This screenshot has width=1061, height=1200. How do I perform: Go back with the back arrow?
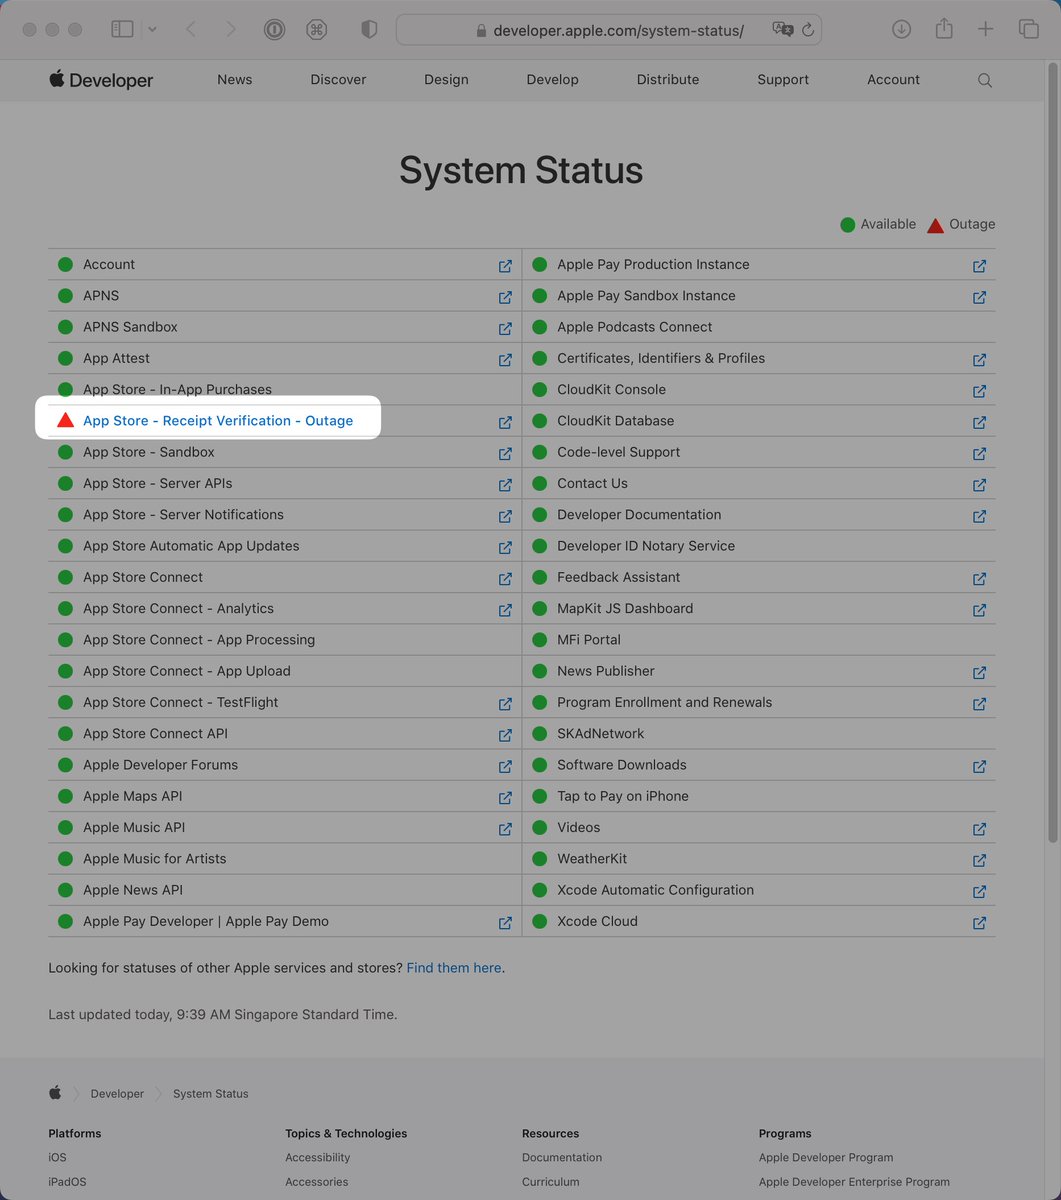[191, 30]
